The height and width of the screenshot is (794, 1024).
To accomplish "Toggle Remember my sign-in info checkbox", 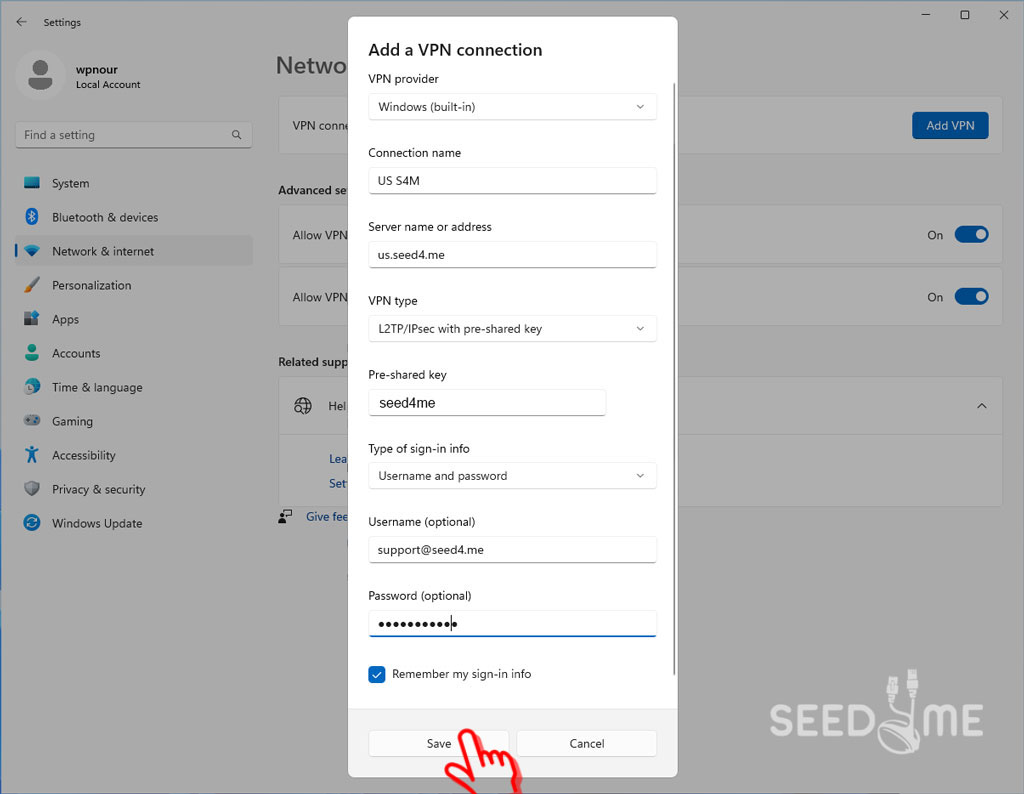I will click(x=377, y=674).
